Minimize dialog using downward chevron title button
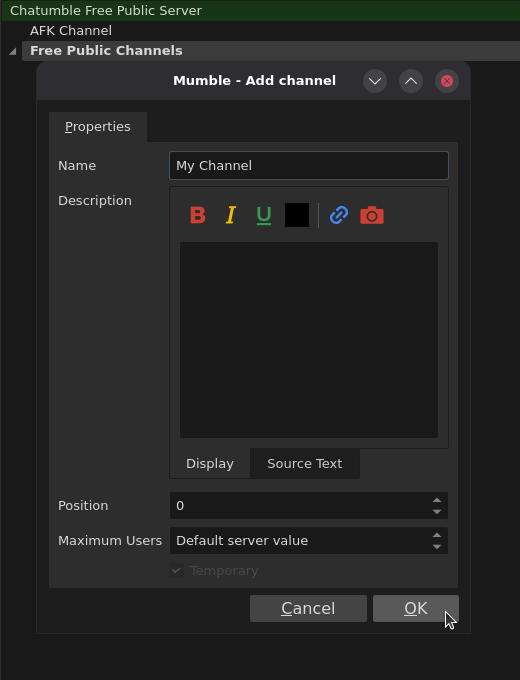The image size is (520, 680). point(375,81)
